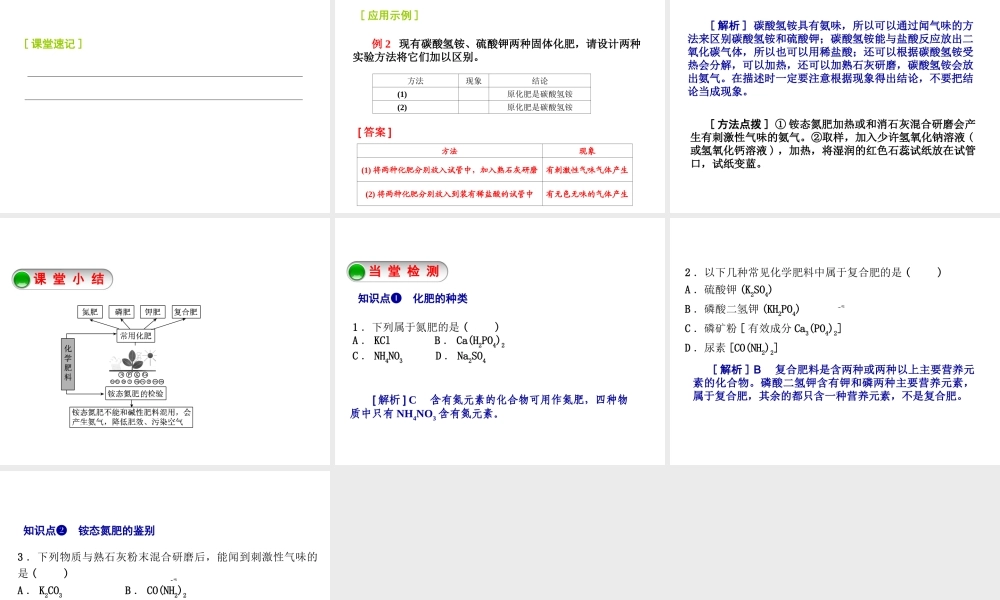Select the 应用示例 heading
The image size is (1000, 600).
pyautogui.click(x=389, y=15)
